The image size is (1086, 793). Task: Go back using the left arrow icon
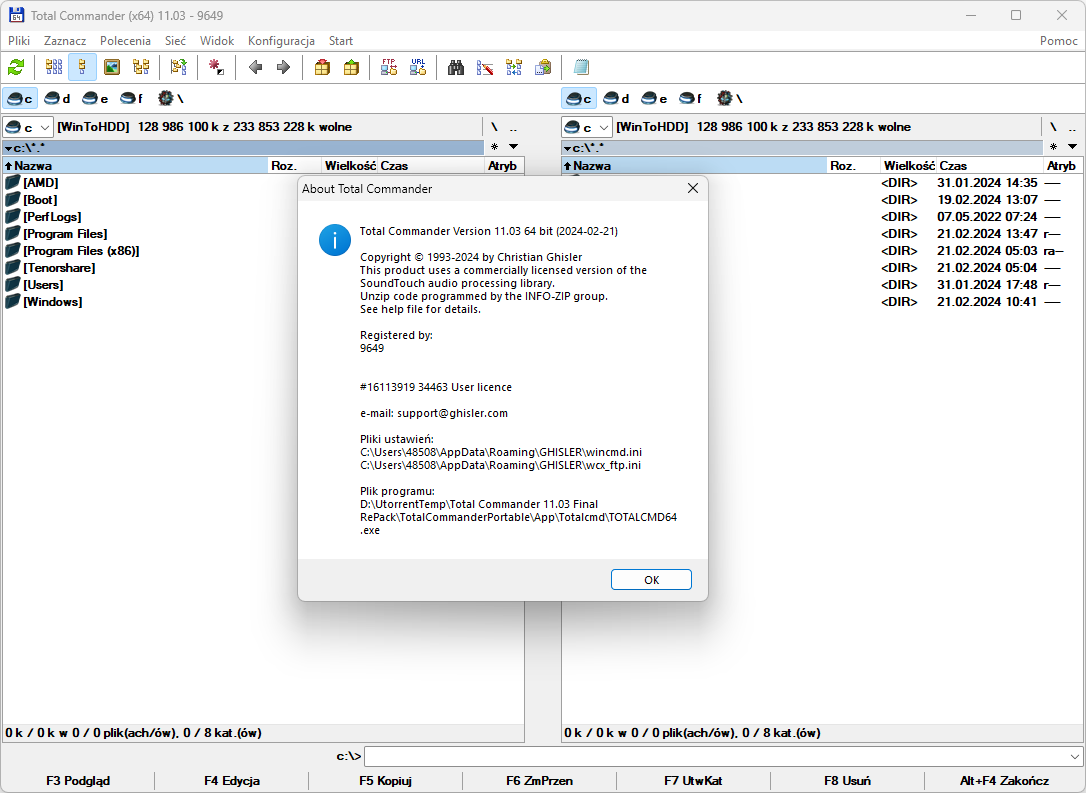tap(256, 67)
